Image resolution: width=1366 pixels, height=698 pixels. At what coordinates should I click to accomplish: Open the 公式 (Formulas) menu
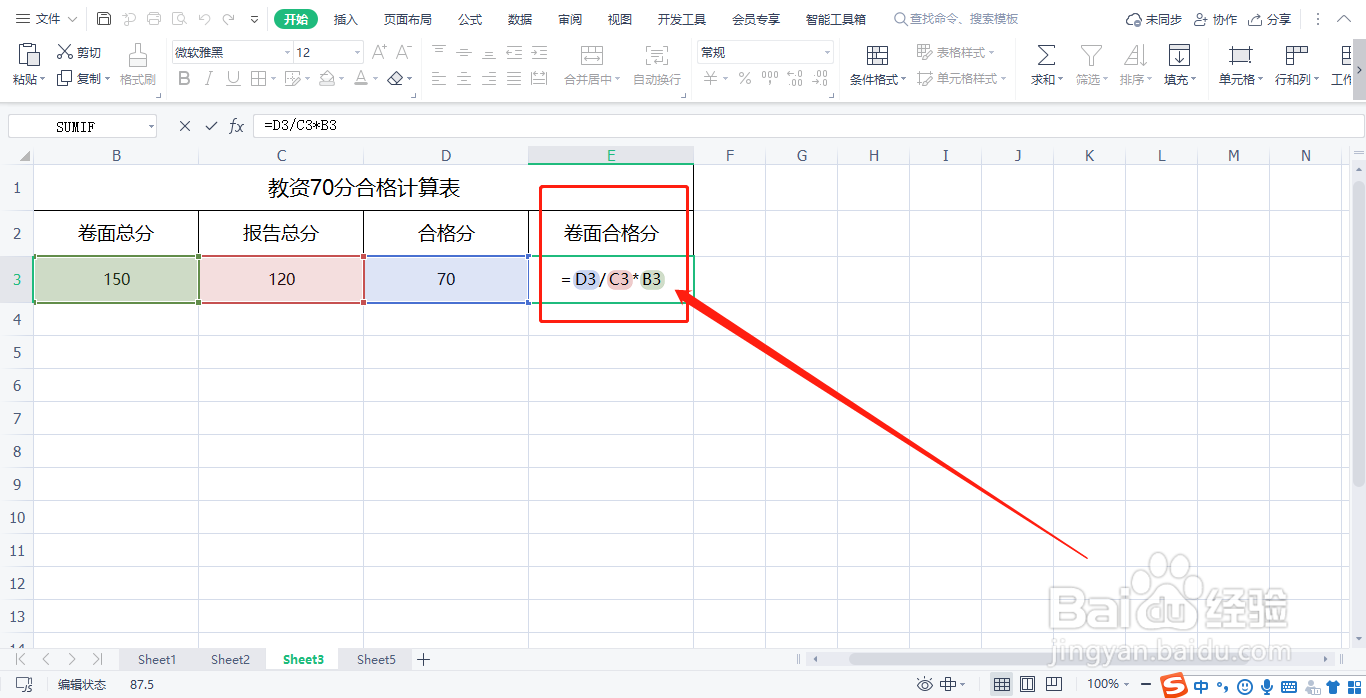(x=469, y=18)
